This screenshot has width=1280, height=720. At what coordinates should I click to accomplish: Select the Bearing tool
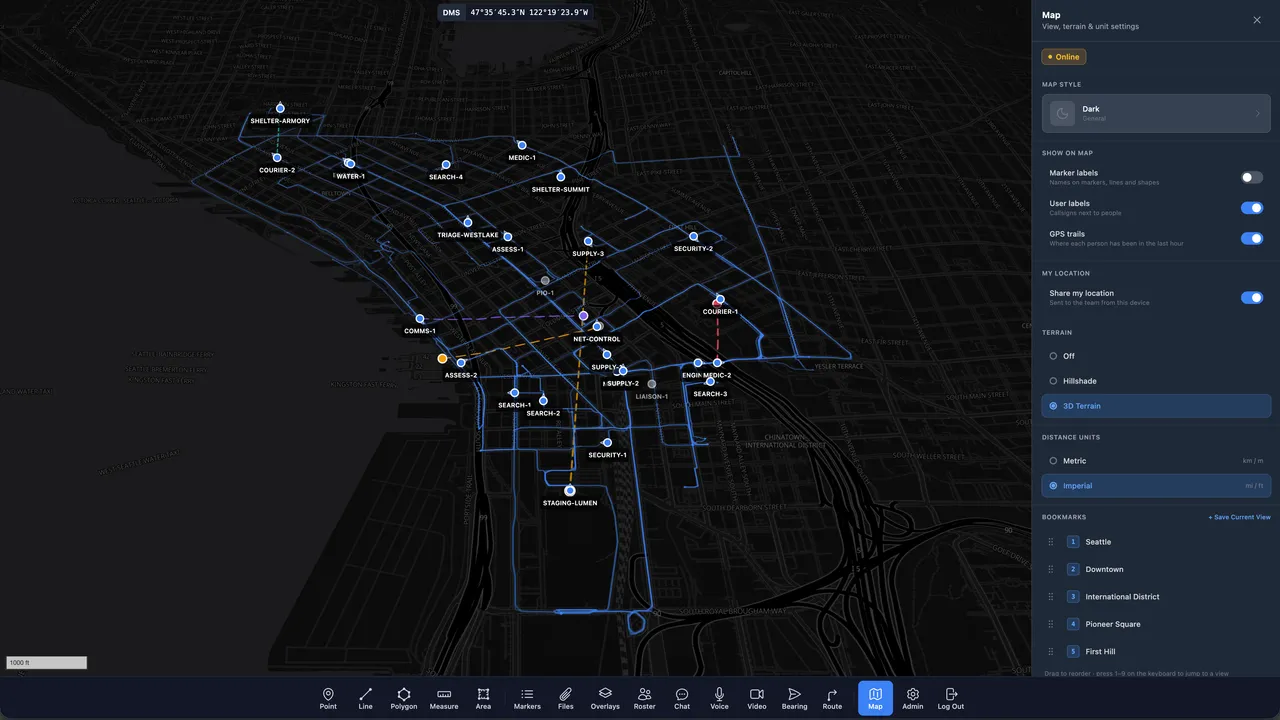794,698
